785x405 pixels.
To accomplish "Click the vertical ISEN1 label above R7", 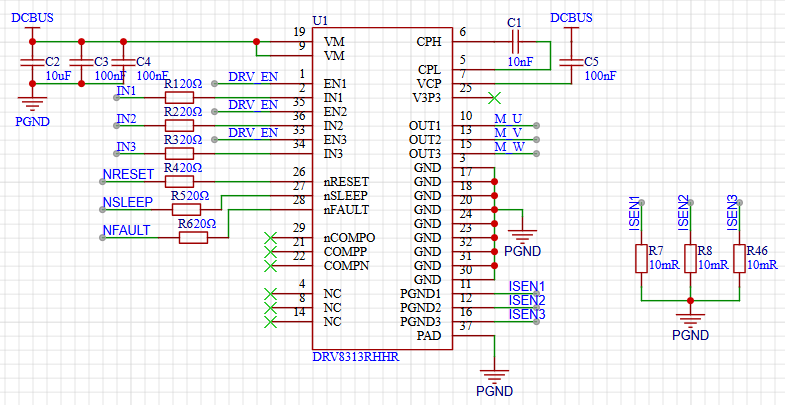I will [x=634, y=213].
